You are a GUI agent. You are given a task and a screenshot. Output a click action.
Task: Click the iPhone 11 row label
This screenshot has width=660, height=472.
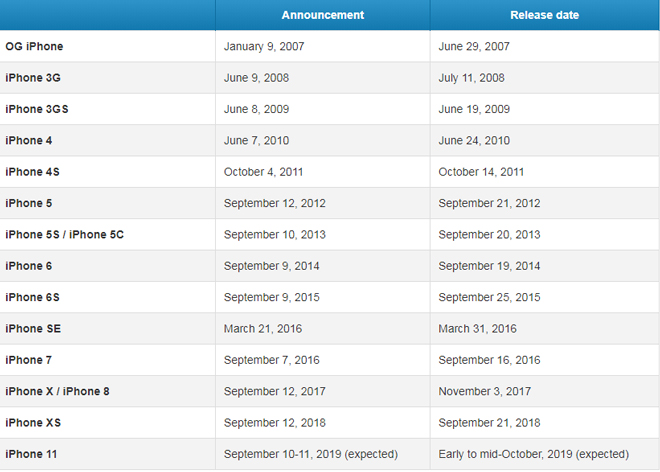click(31, 454)
